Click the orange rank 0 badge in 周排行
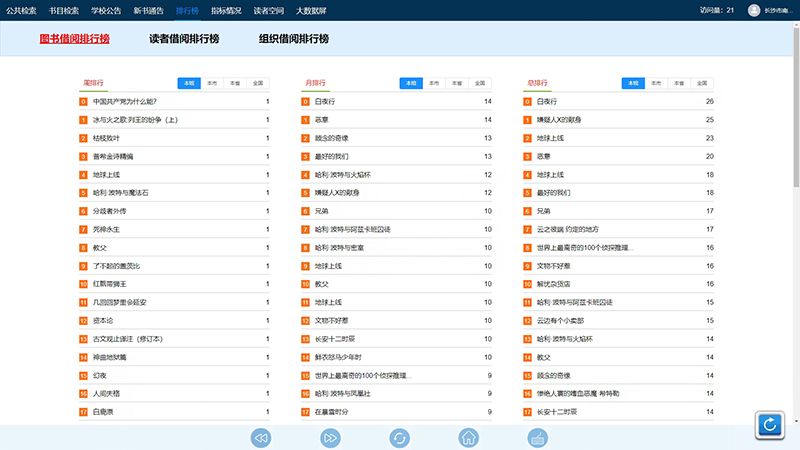Viewport: 800px width, 450px height. pos(84,101)
